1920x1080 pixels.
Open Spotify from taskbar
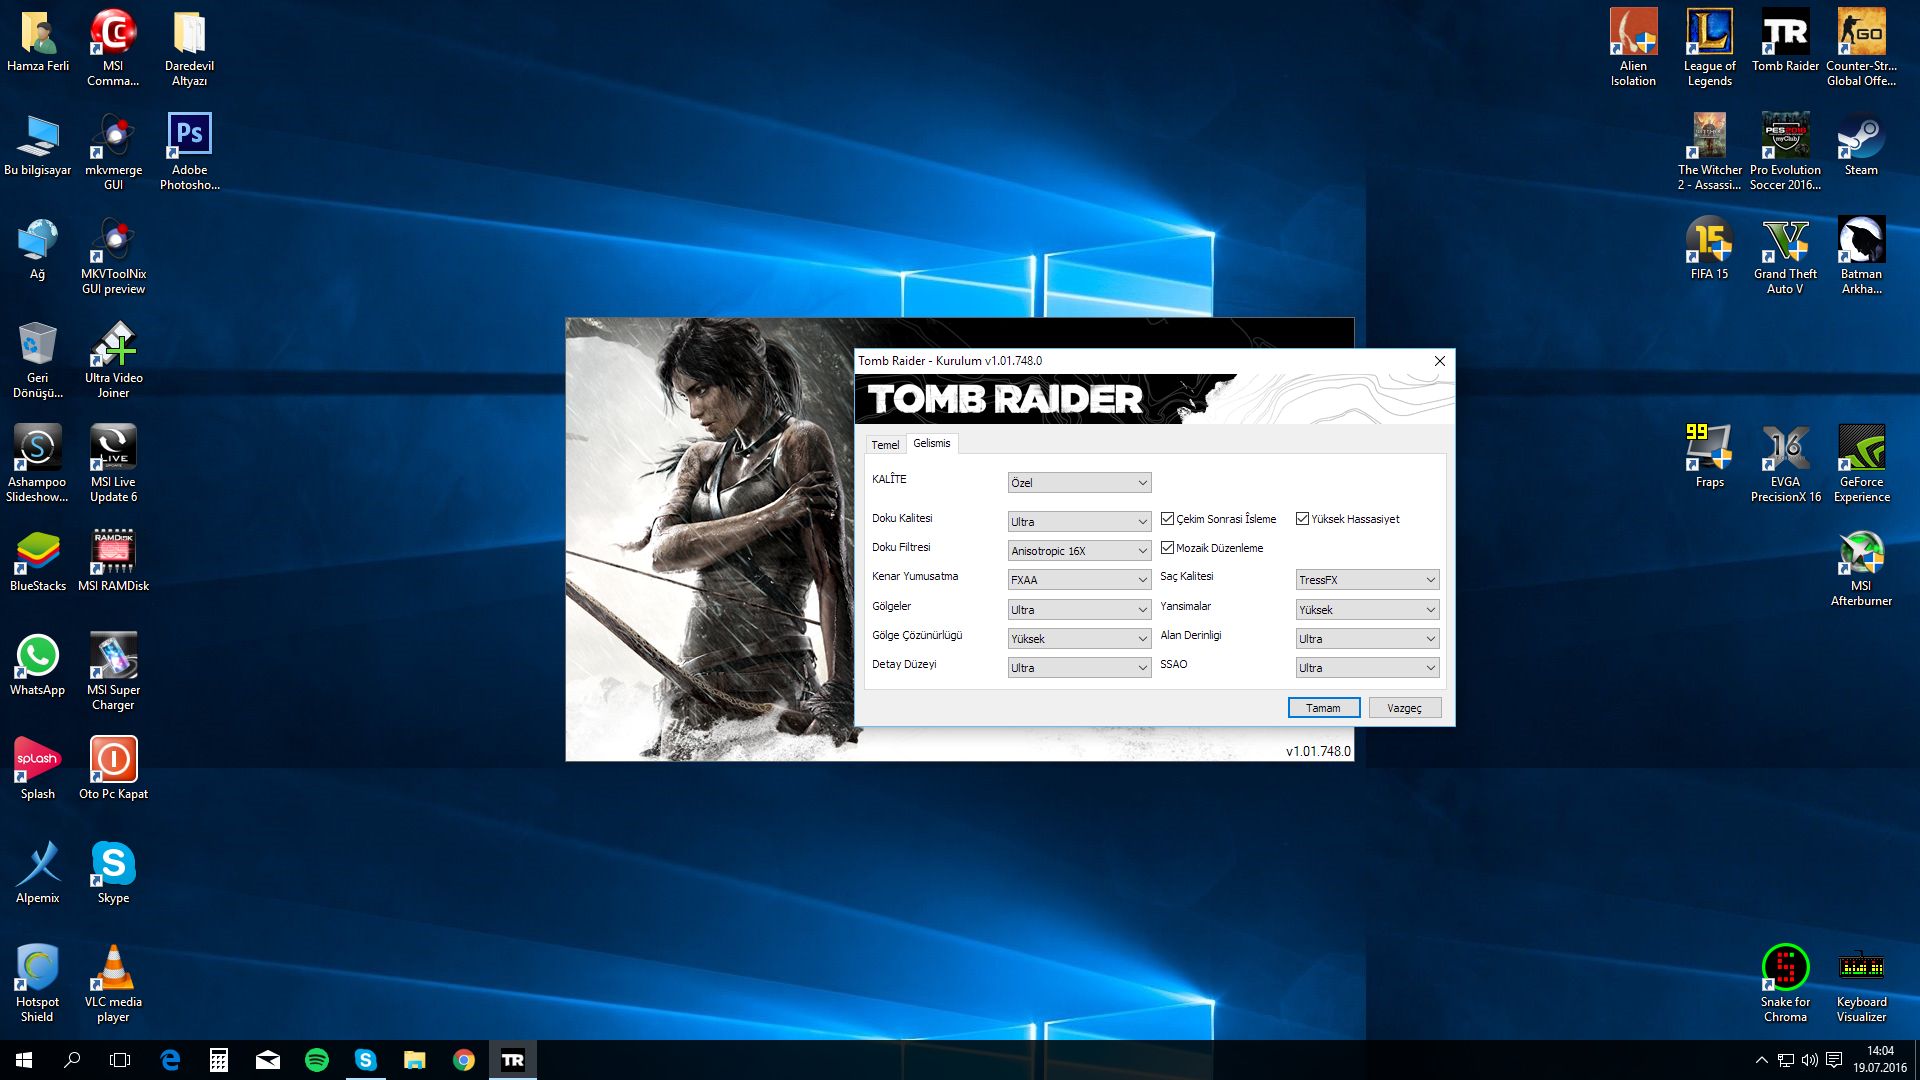(x=317, y=1060)
